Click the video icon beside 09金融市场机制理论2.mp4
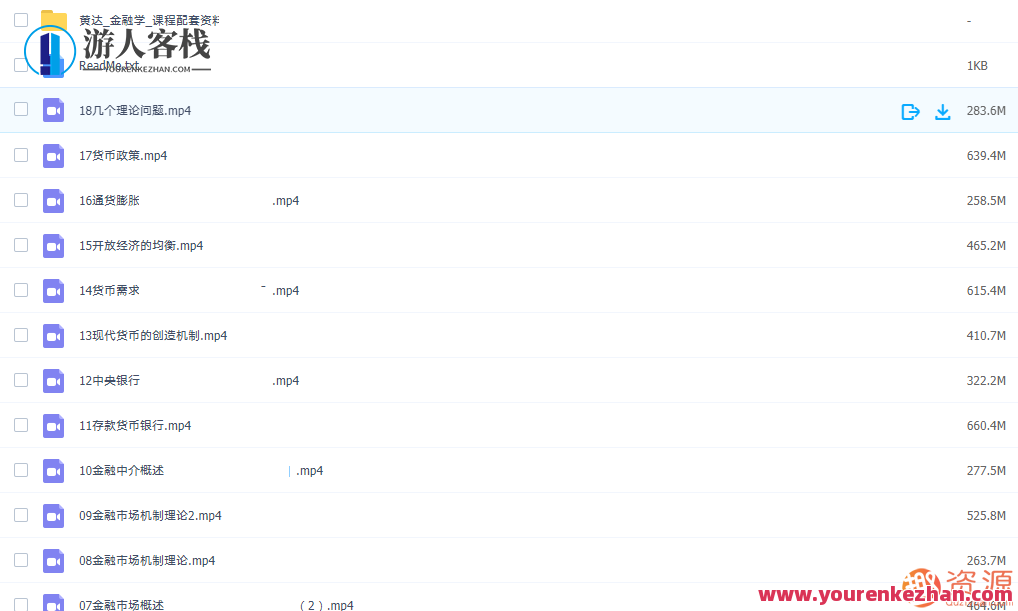Screen dimensions: 1018x611 [x=54, y=516]
